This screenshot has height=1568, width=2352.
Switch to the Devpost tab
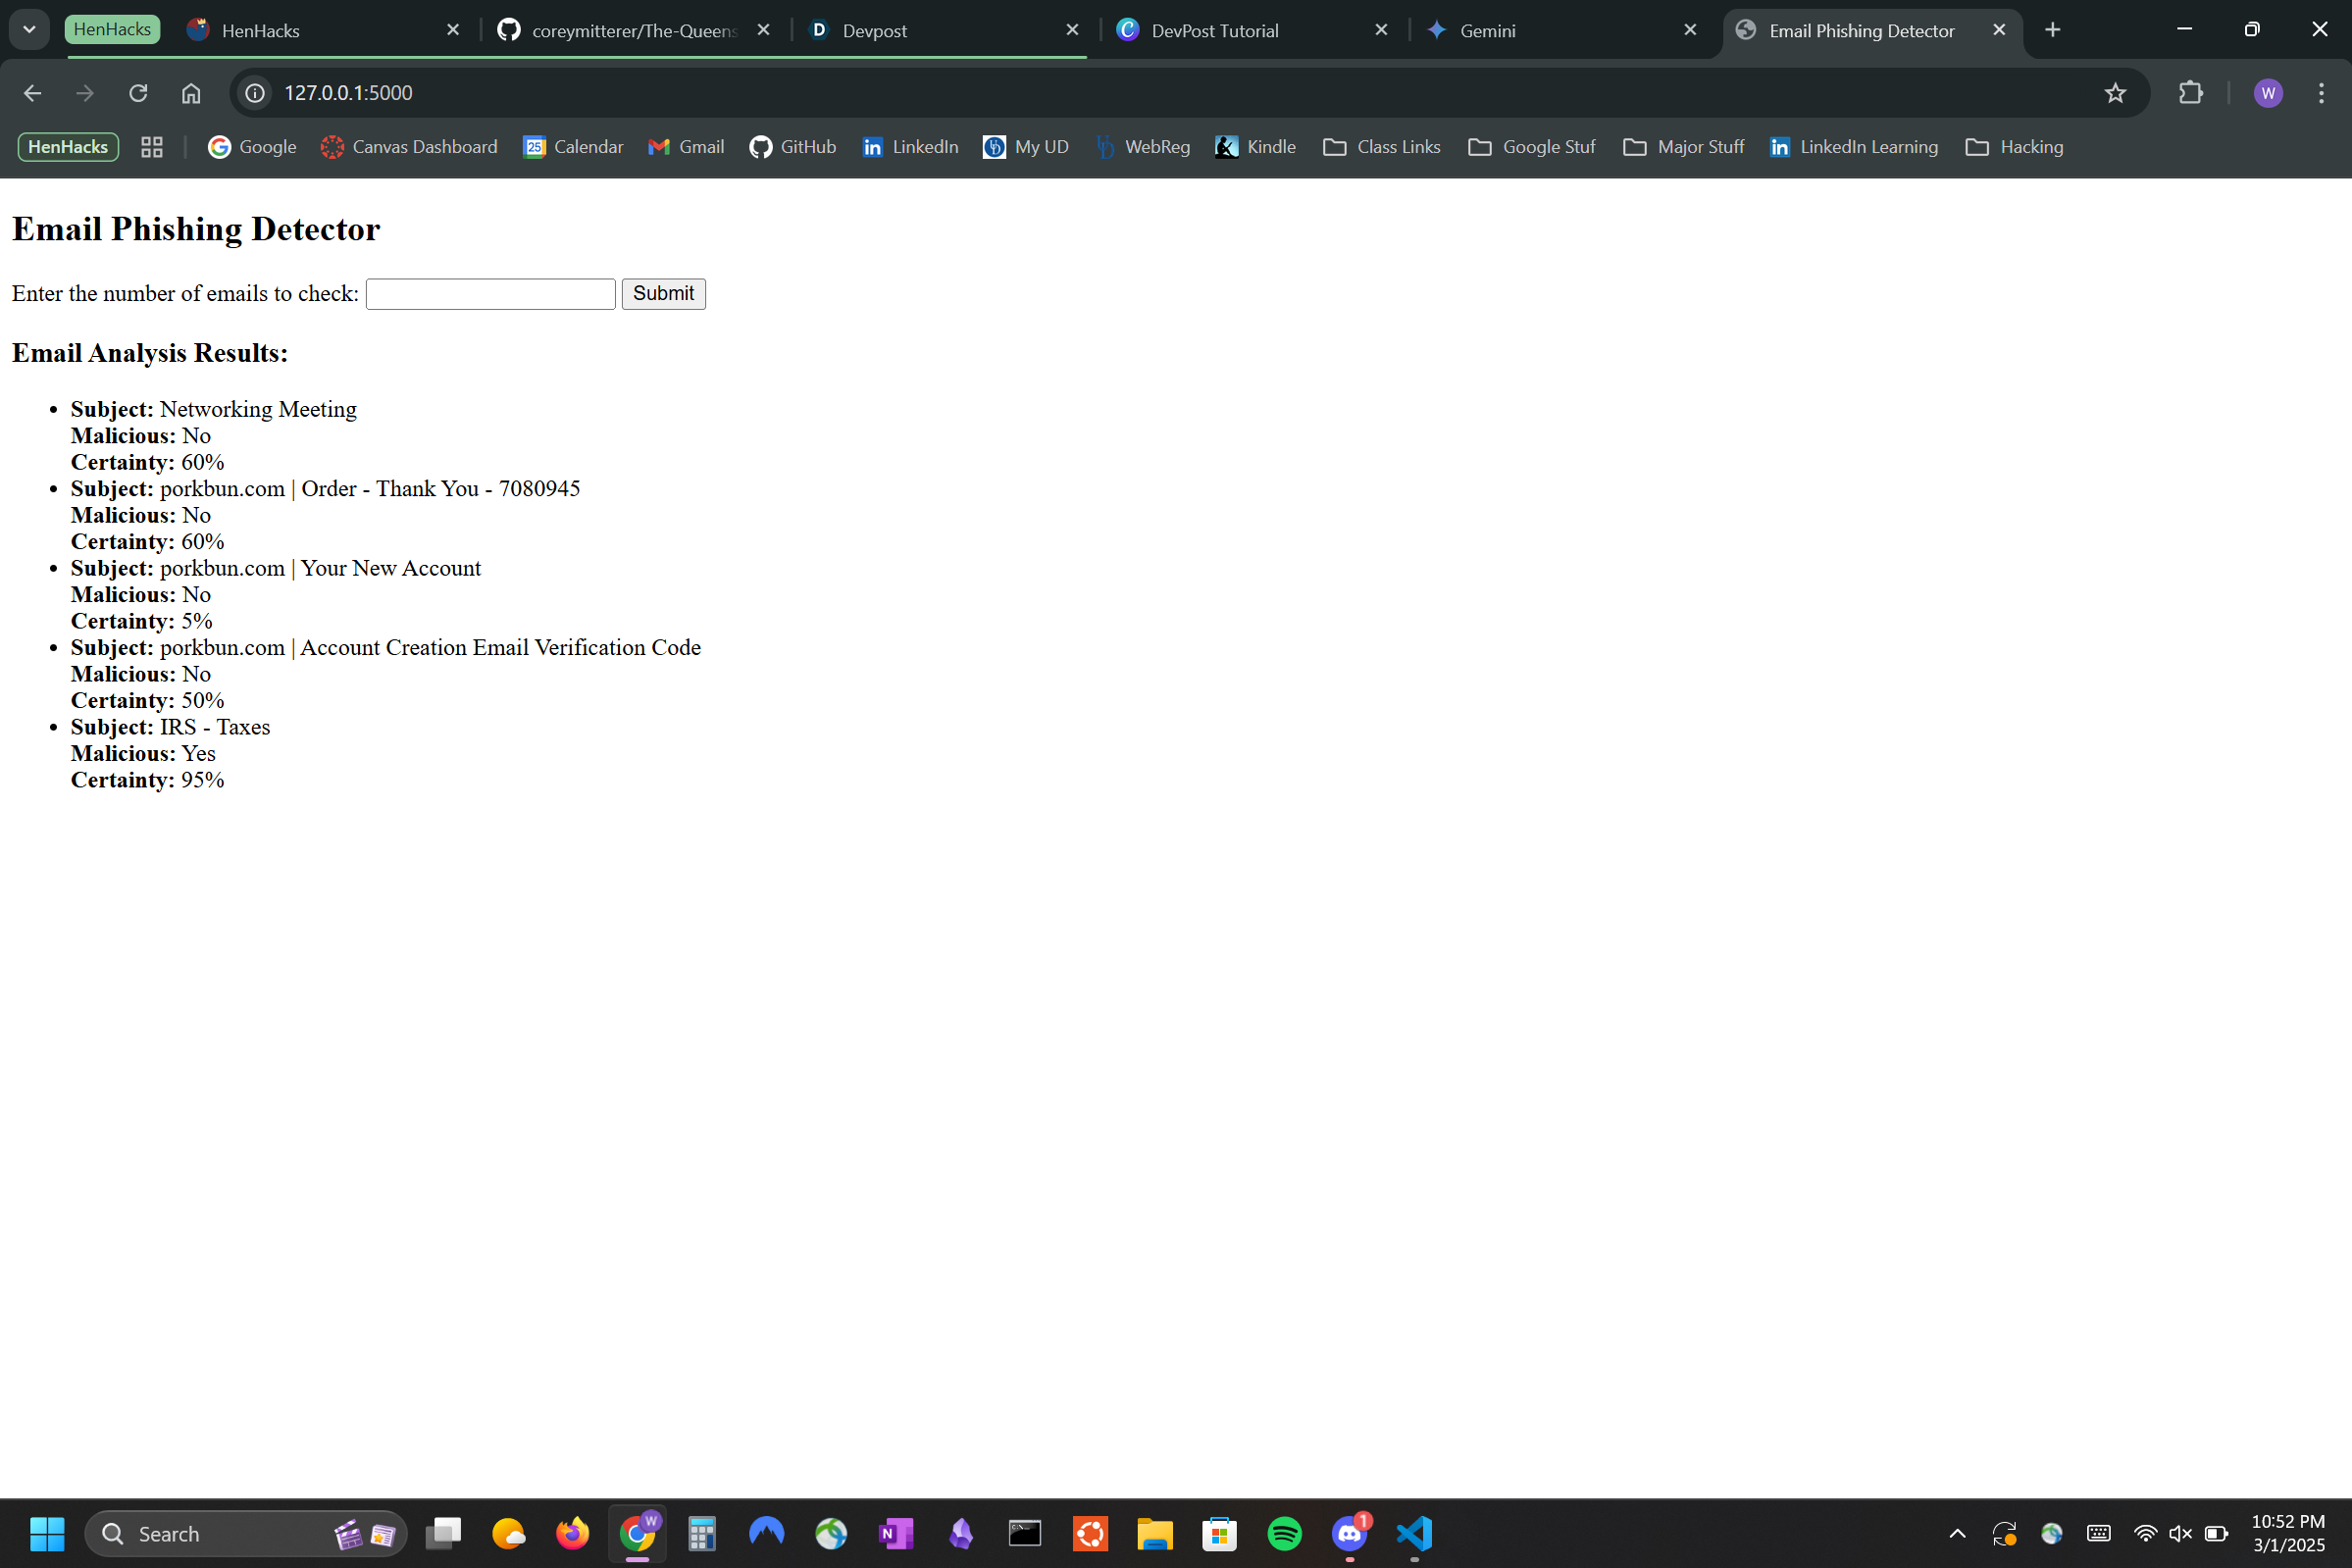pos(874,31)
